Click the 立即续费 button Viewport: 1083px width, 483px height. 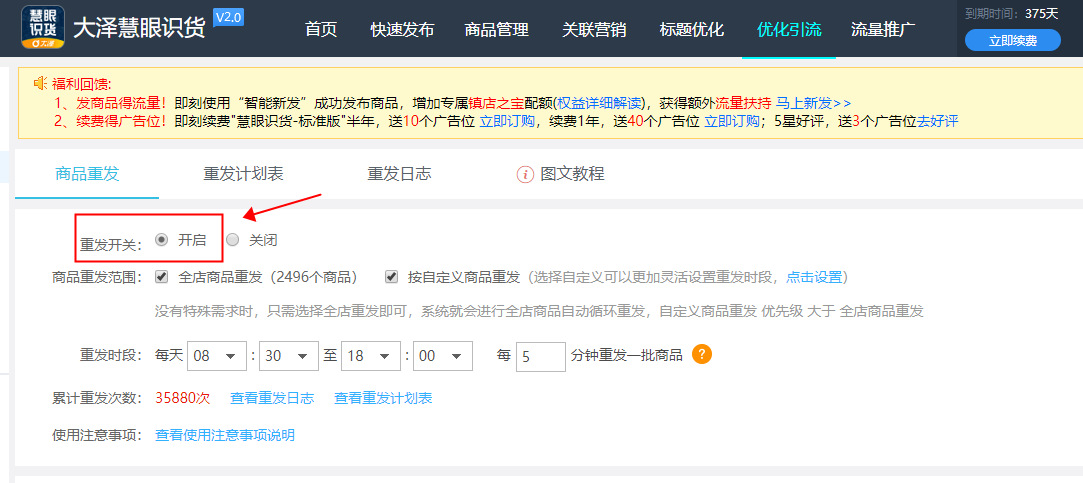point(1013,41)
